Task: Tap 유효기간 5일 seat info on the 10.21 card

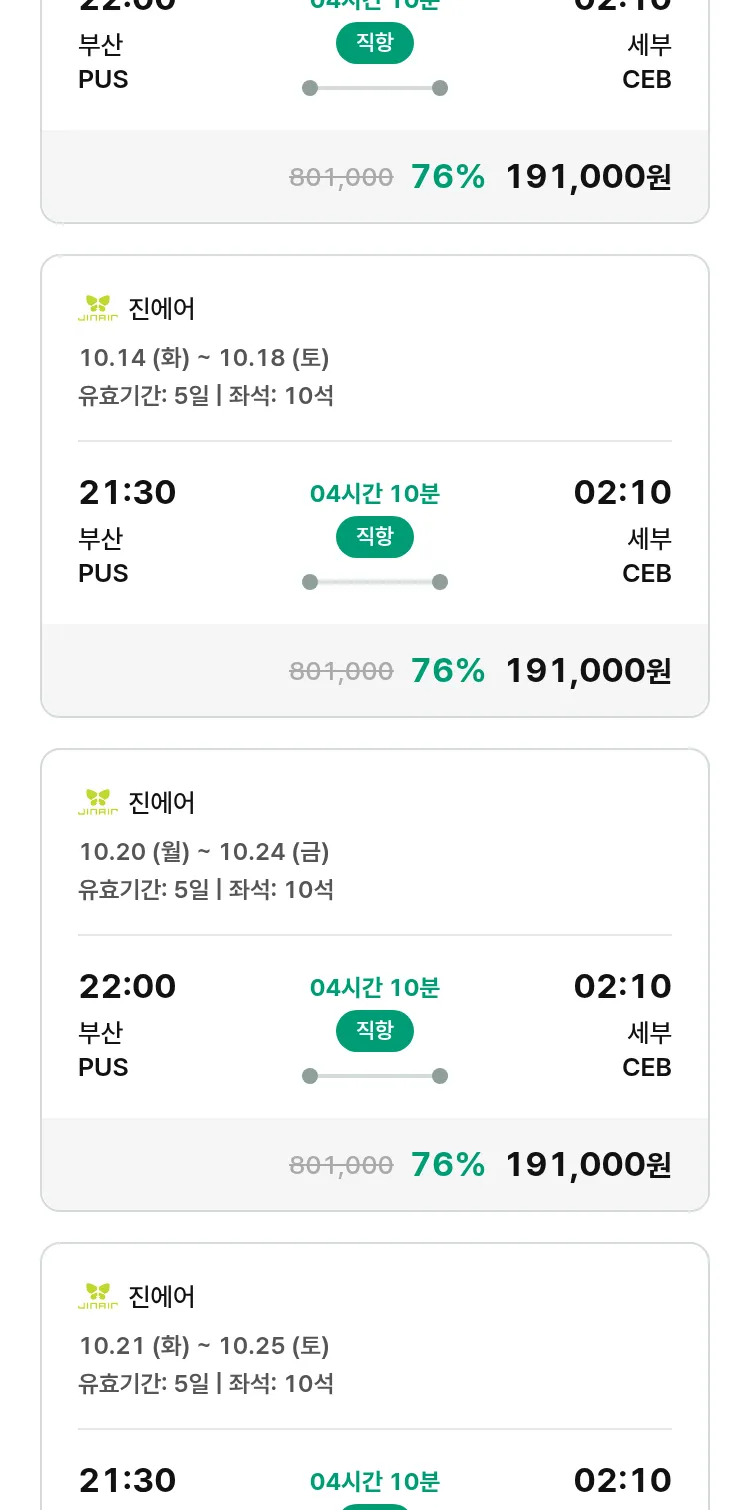Action: coord(206,1384)
